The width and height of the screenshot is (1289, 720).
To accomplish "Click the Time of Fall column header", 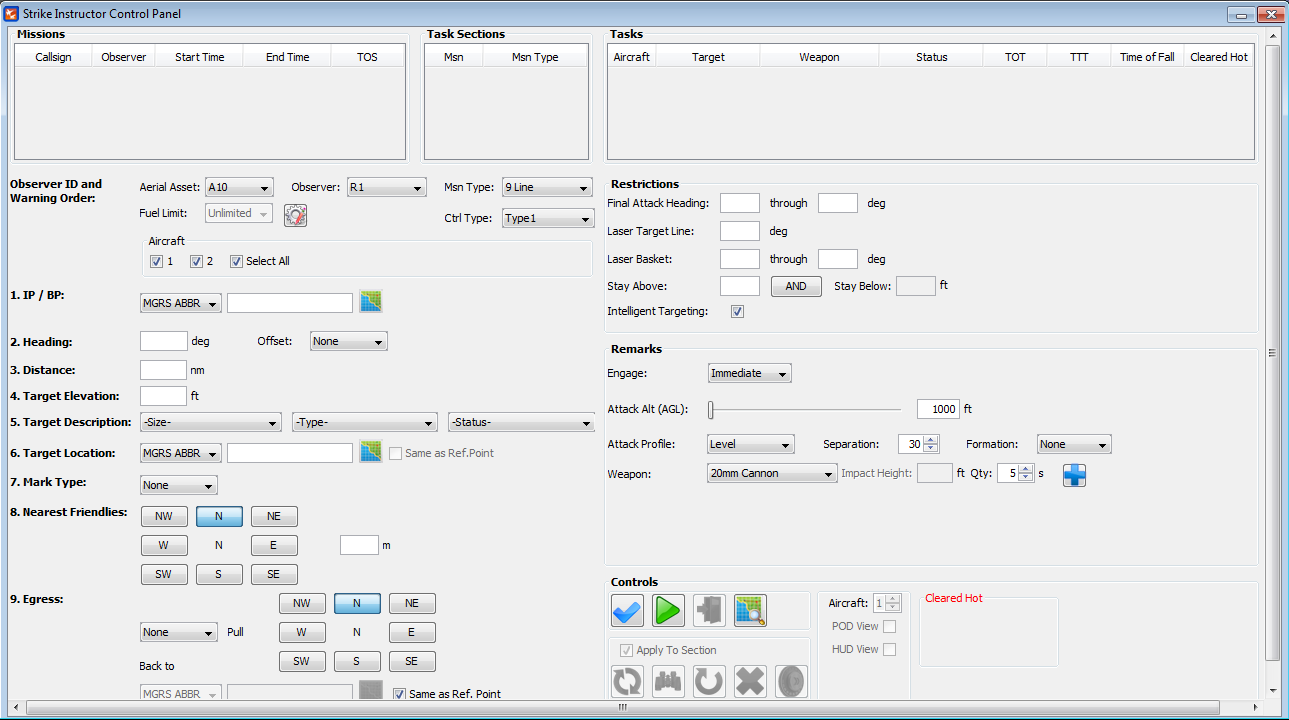I will (1147, 57).
